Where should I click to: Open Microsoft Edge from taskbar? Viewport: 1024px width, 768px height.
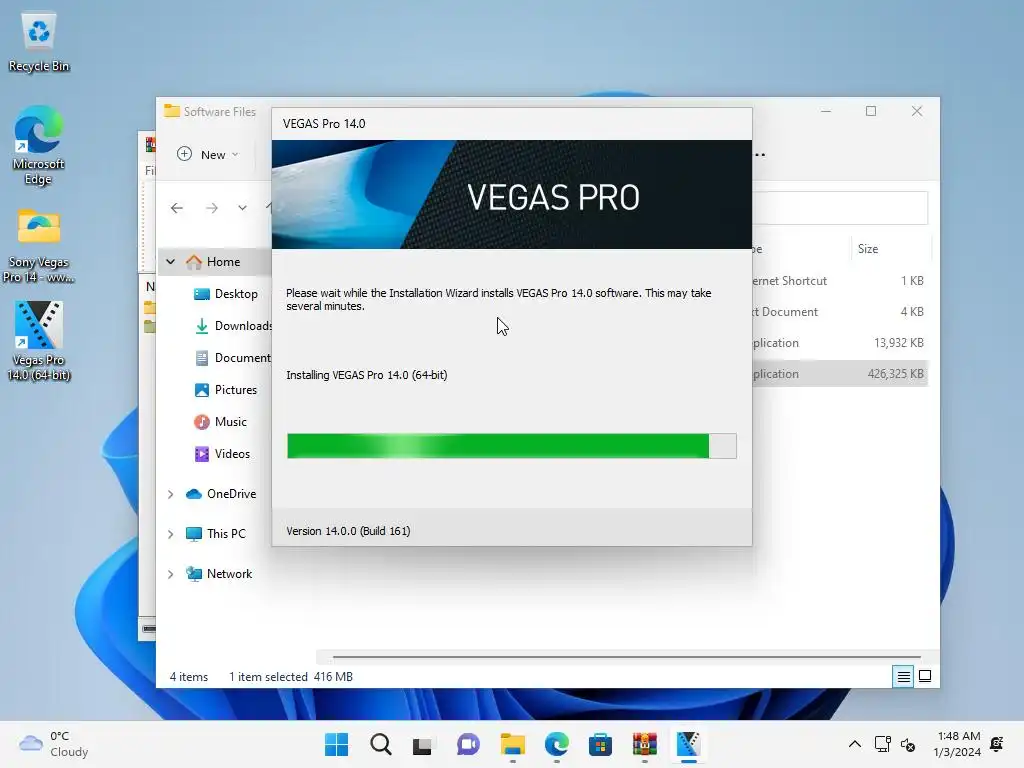click(556, 744)
